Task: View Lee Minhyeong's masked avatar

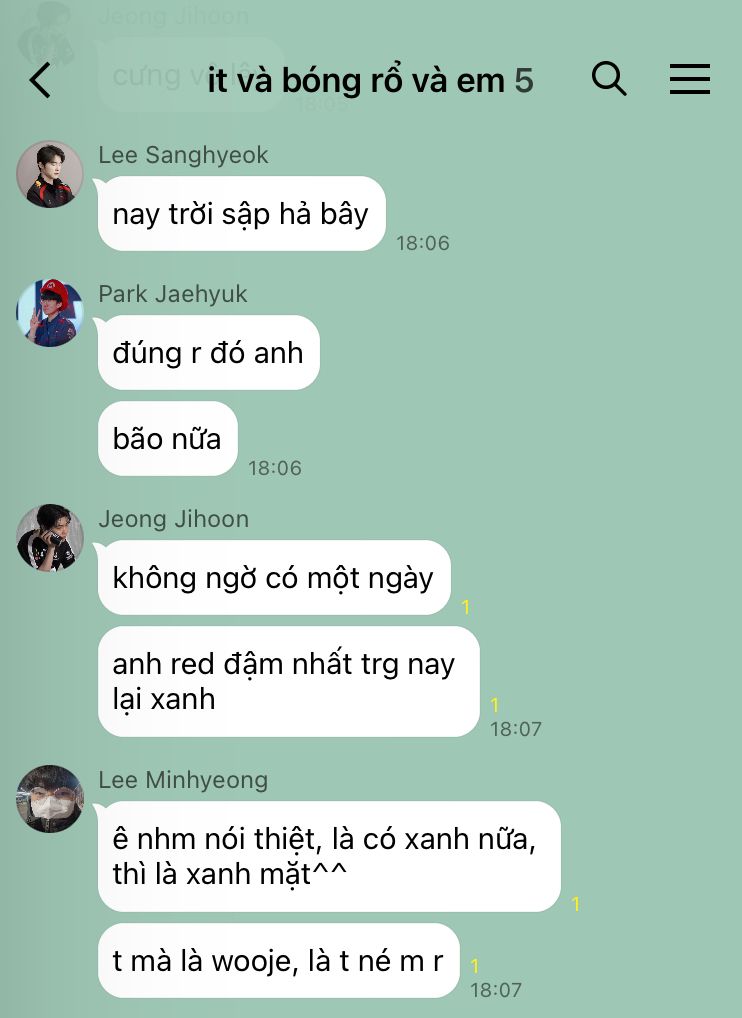Action: tap(49, 799)
